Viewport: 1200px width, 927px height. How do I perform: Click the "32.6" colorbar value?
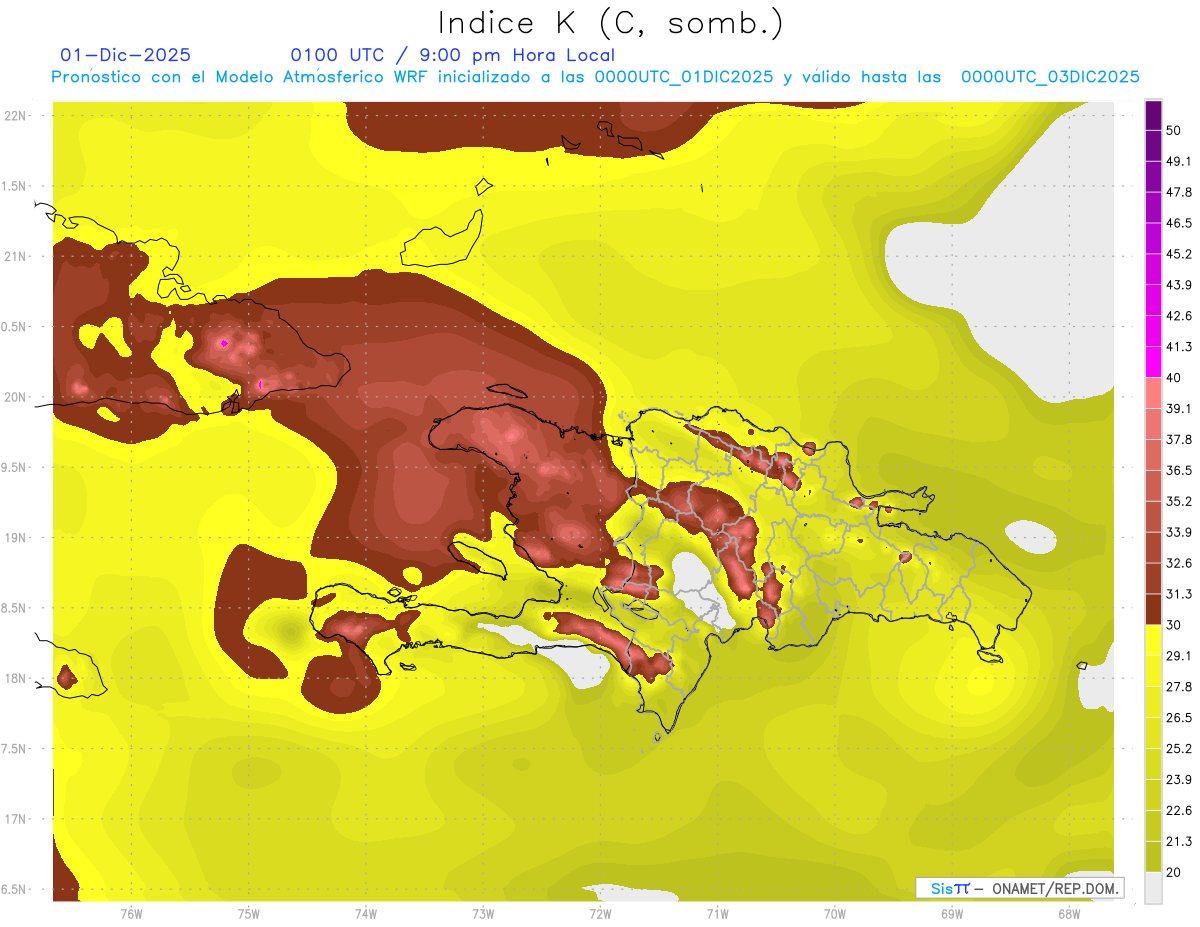click(x=1179, y=563)
